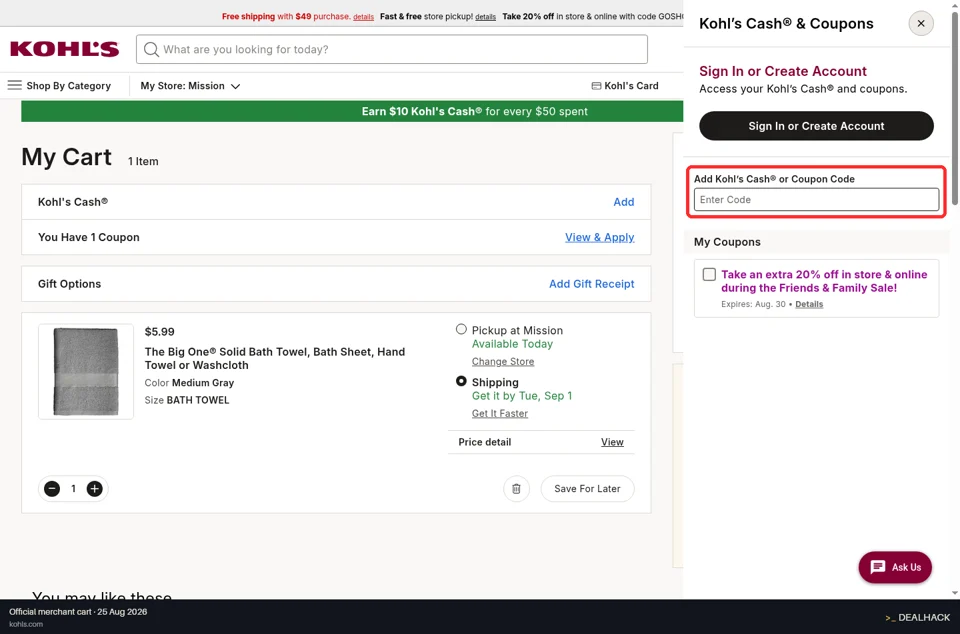Click Save For Later button
Viewport: 960px width, 634px height.
[587, 488]
